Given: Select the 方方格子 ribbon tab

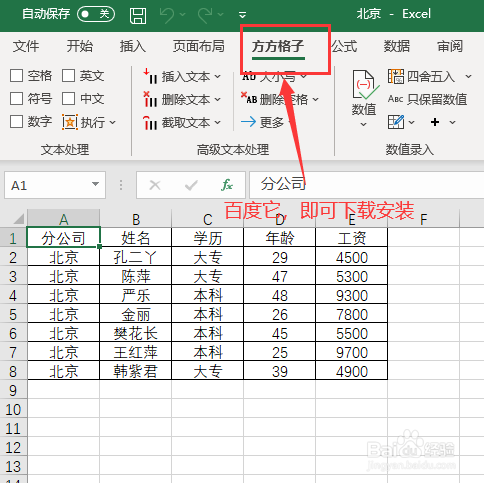Looking at the screenshot, I should point(278,46).
